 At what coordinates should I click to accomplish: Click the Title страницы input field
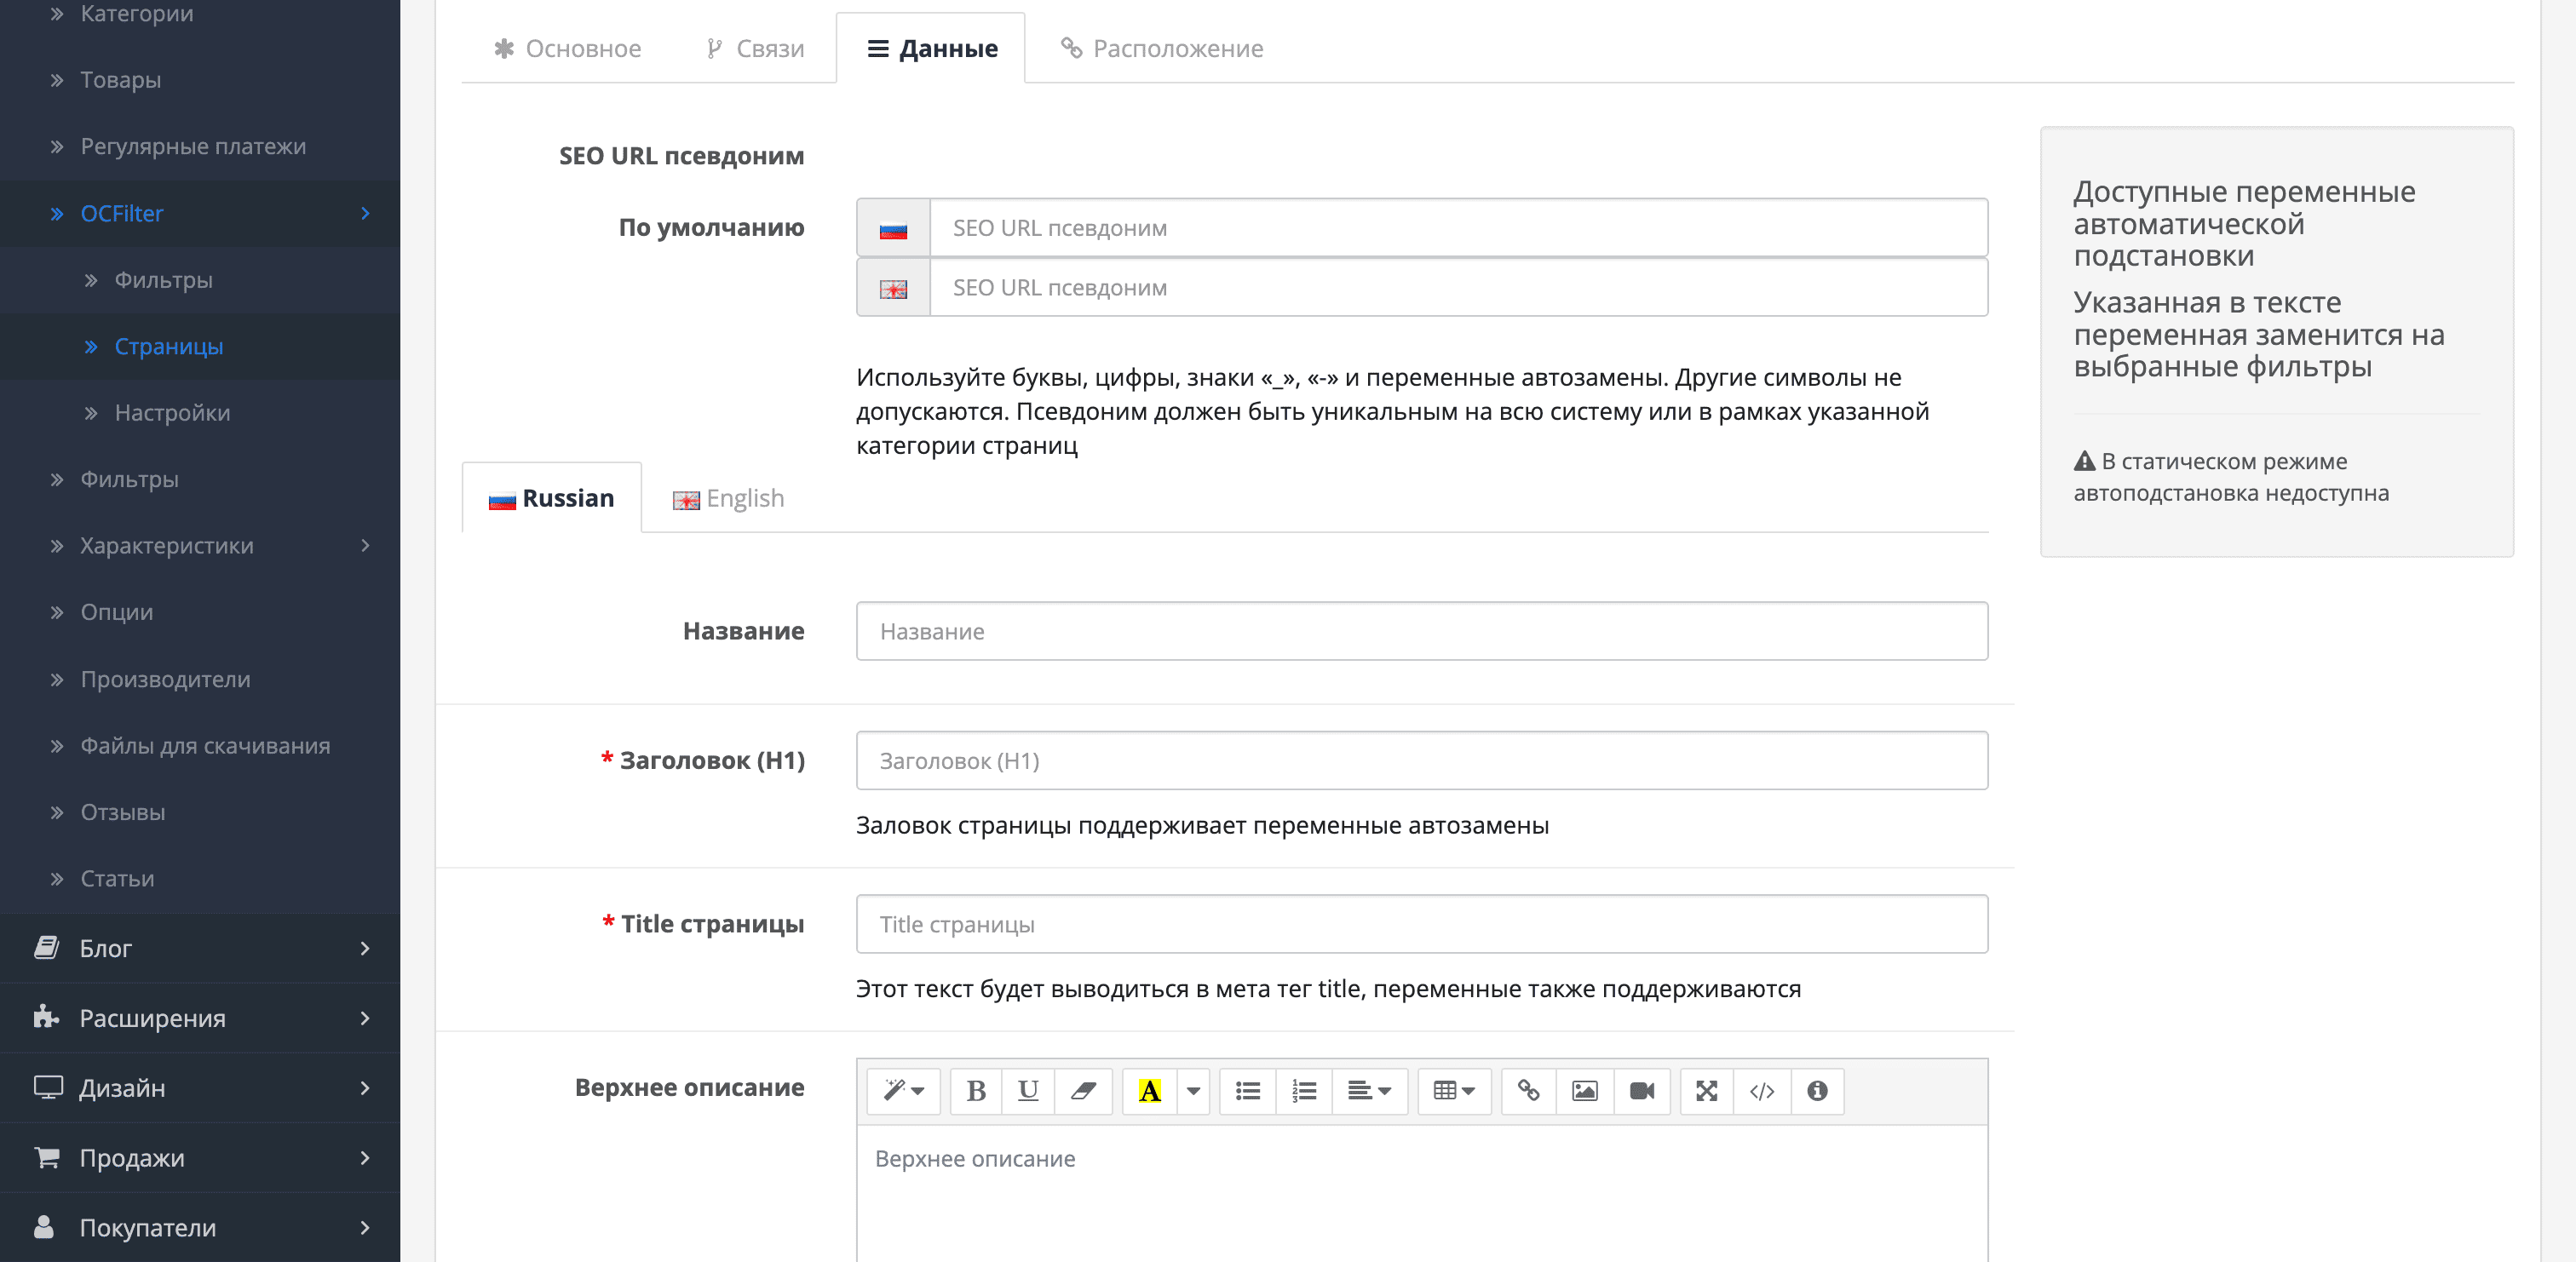(x=1422, y=924)
